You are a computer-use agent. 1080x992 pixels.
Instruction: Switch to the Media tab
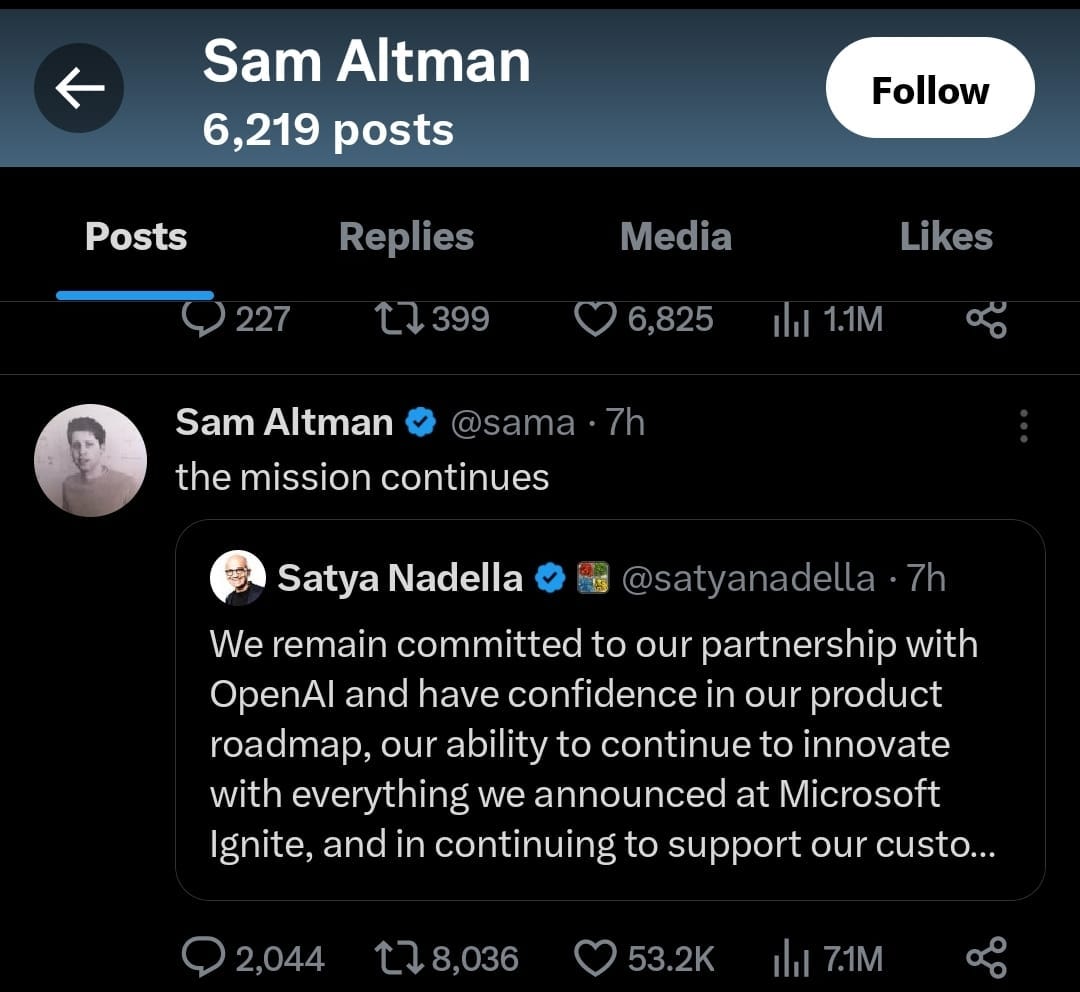(x=675, y=237)
